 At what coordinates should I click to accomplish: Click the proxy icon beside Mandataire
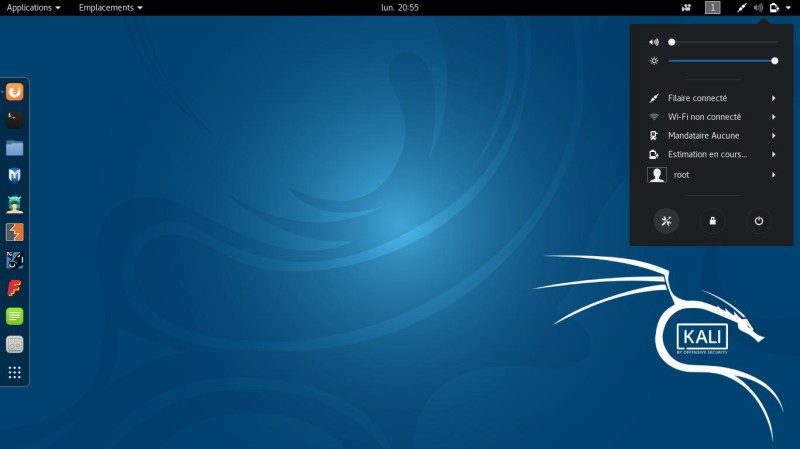[x=654, y=136]
